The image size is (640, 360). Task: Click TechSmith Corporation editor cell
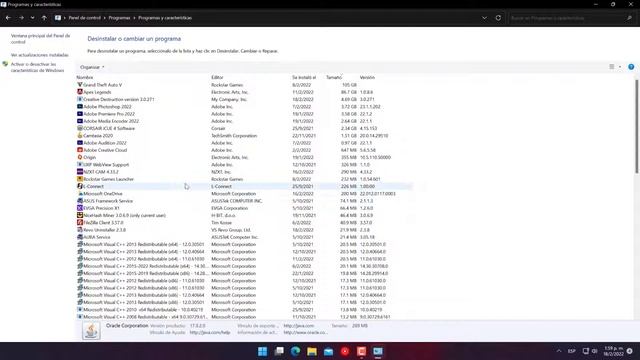[234, 136]
